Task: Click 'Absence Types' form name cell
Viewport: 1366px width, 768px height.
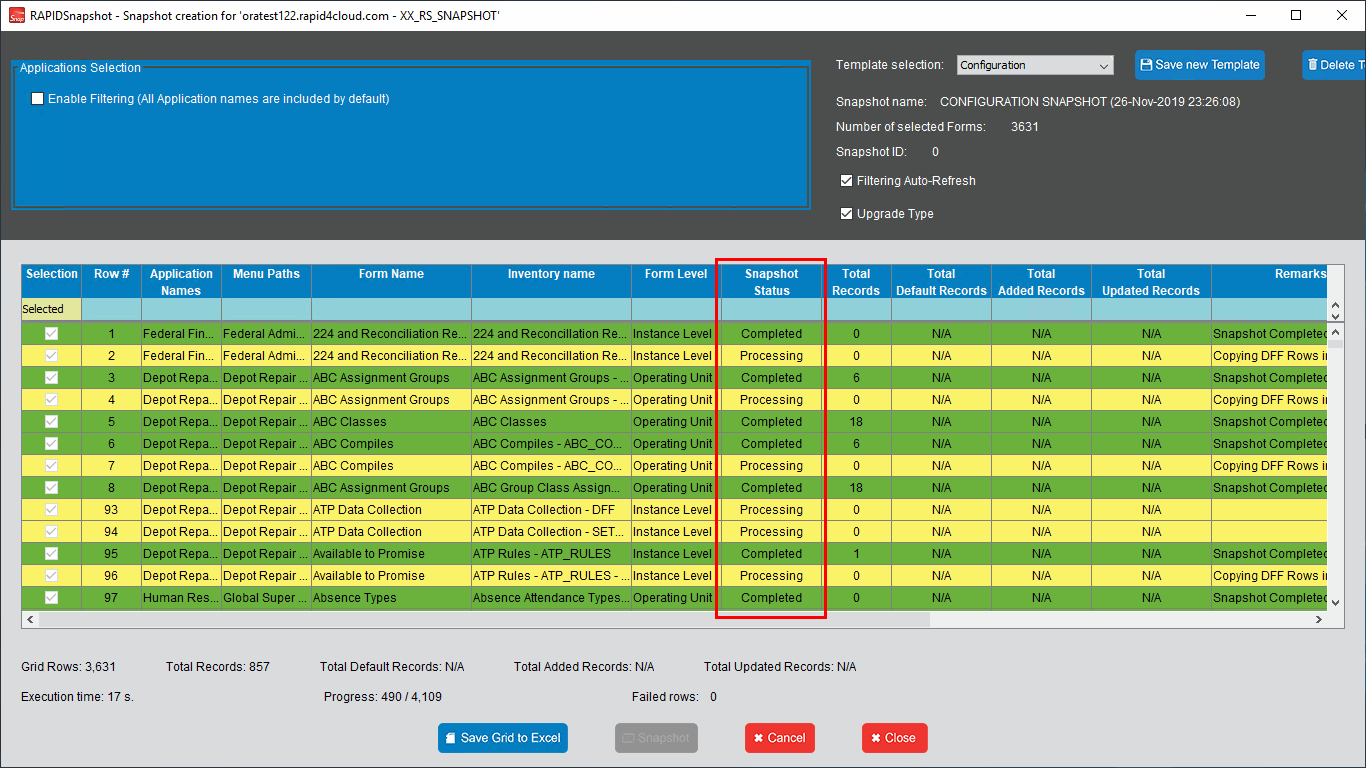Action: tap(392, 598)
